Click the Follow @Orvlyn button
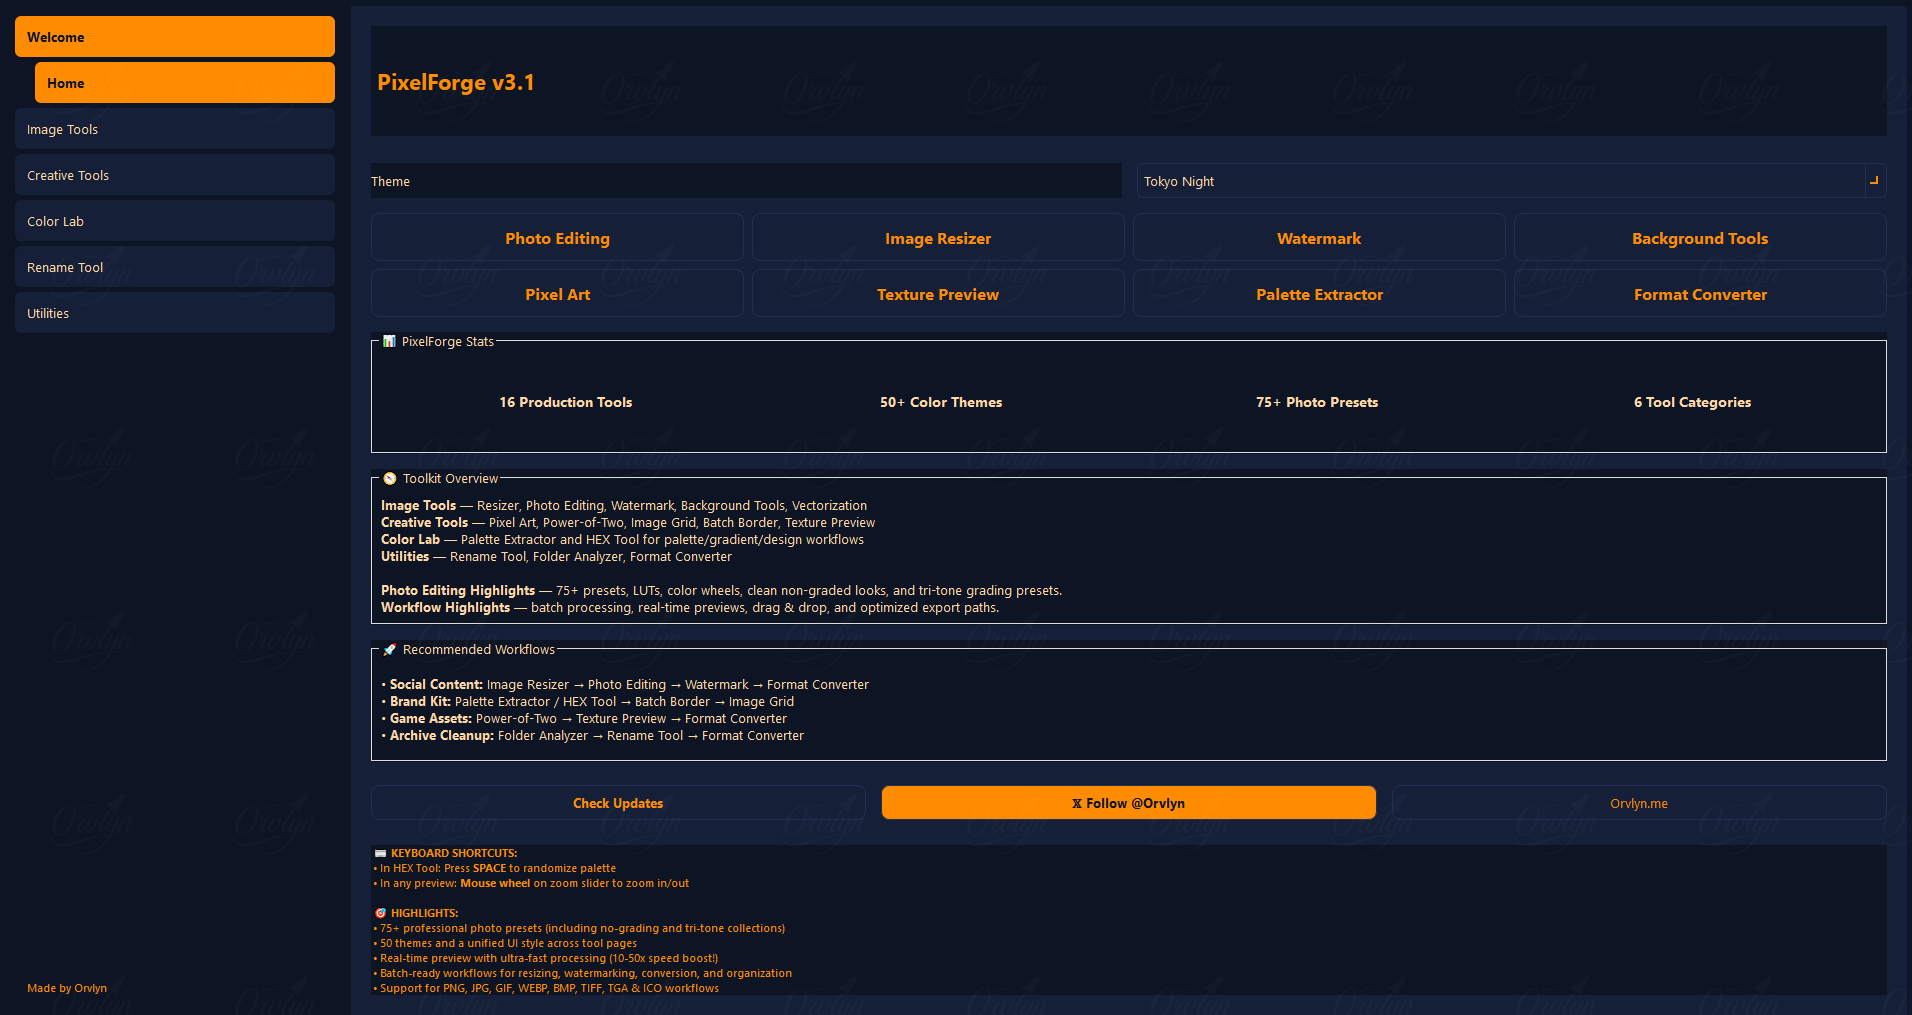 click(x=1128, y=803)
